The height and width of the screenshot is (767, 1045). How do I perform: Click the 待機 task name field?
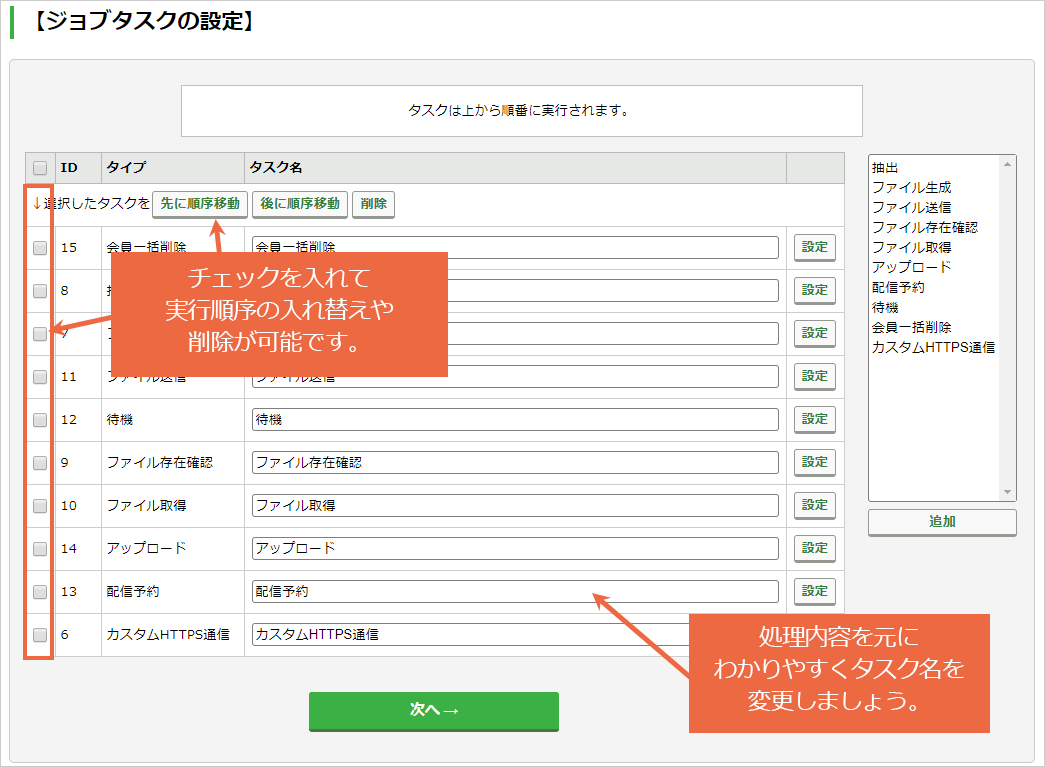515,420
